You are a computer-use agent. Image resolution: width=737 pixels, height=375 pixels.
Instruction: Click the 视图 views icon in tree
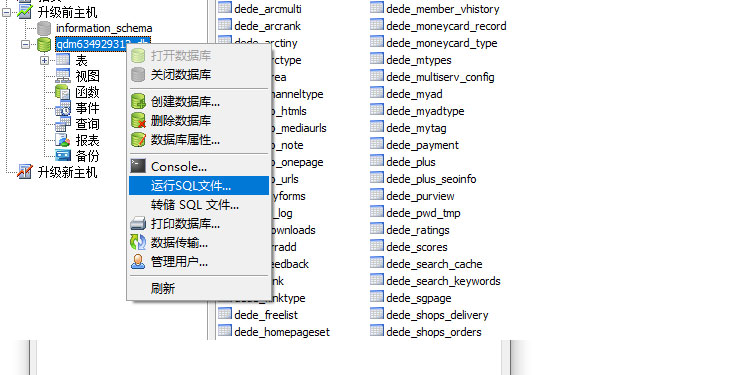[63, 75]
